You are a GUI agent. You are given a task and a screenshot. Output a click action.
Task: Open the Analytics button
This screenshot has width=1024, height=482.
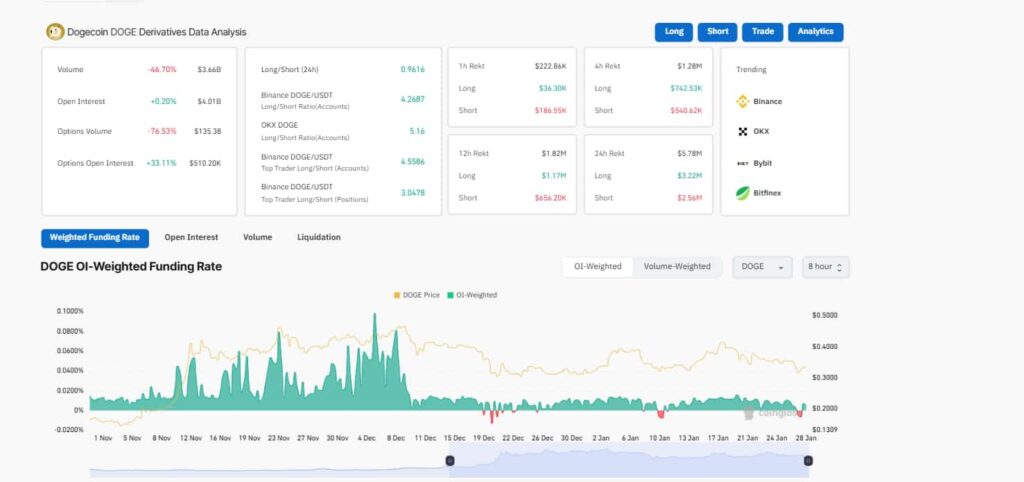(815, 32)
